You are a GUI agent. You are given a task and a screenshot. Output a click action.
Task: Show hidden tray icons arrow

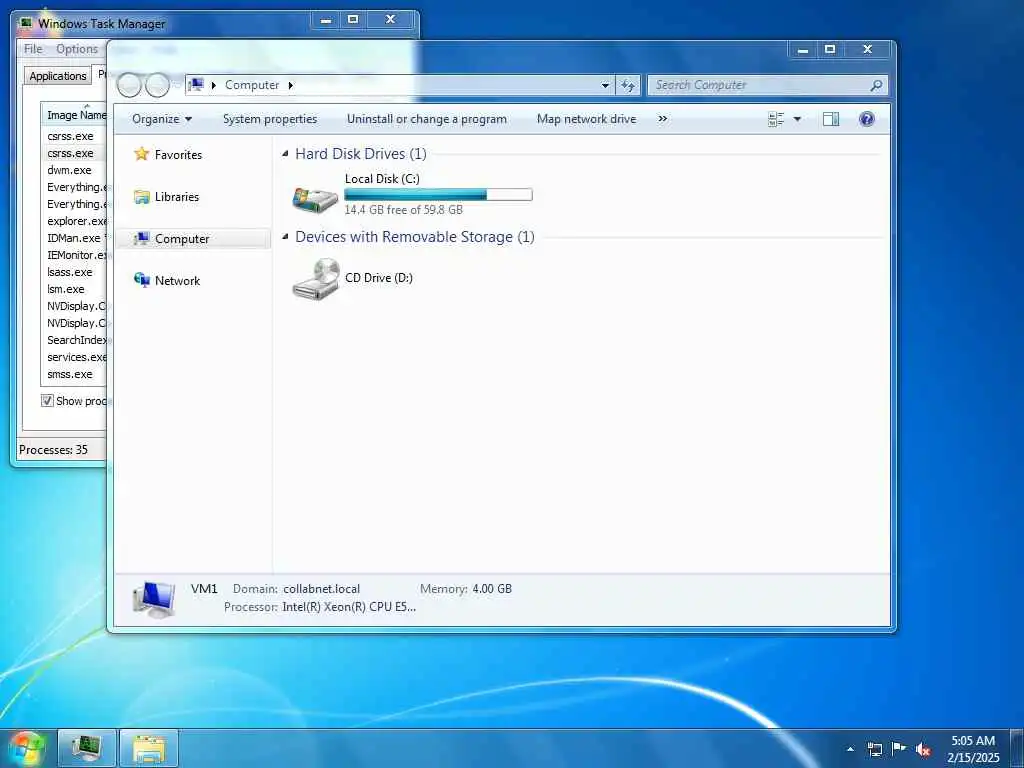click(850, 749)
